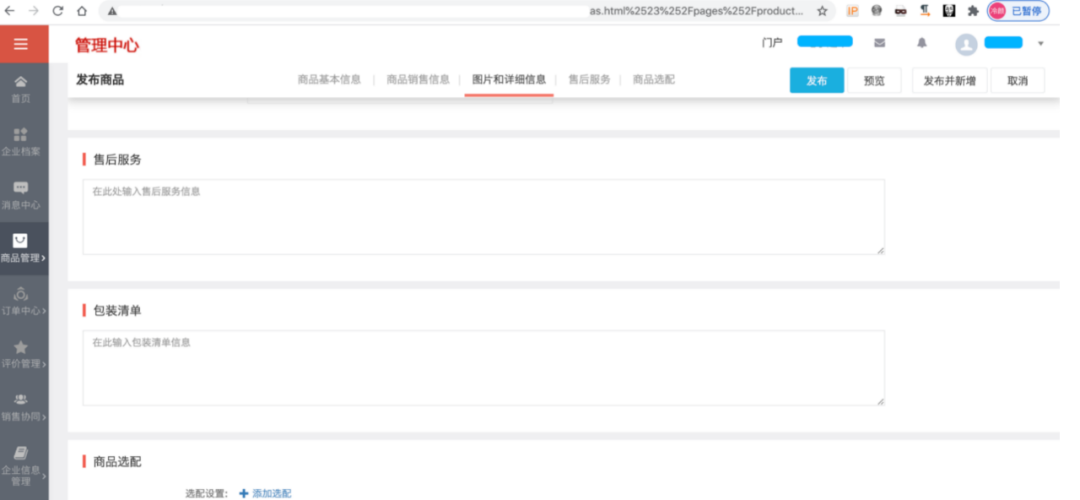Viewport: 1080px width, 500px height.
Task: Open the 已暂停 profile button
Action: pyautogui.click(x=1018, y=11)
